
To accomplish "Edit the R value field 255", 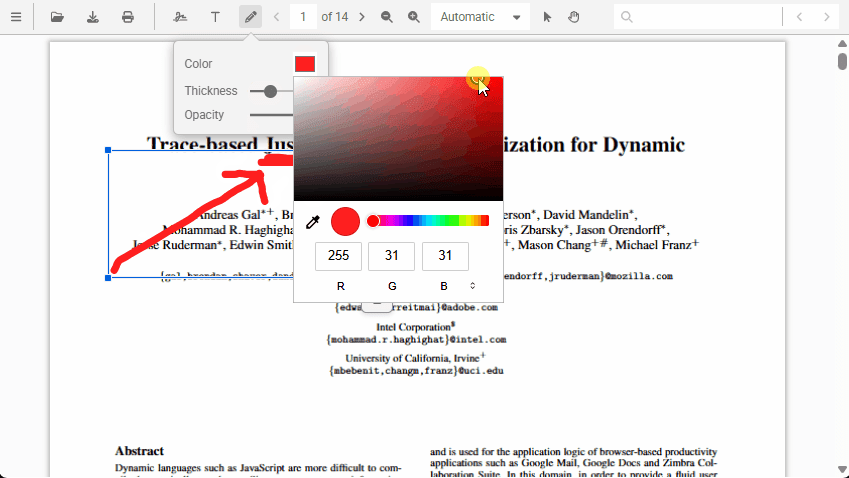I will pyautogui.click(x=338, y=256).
